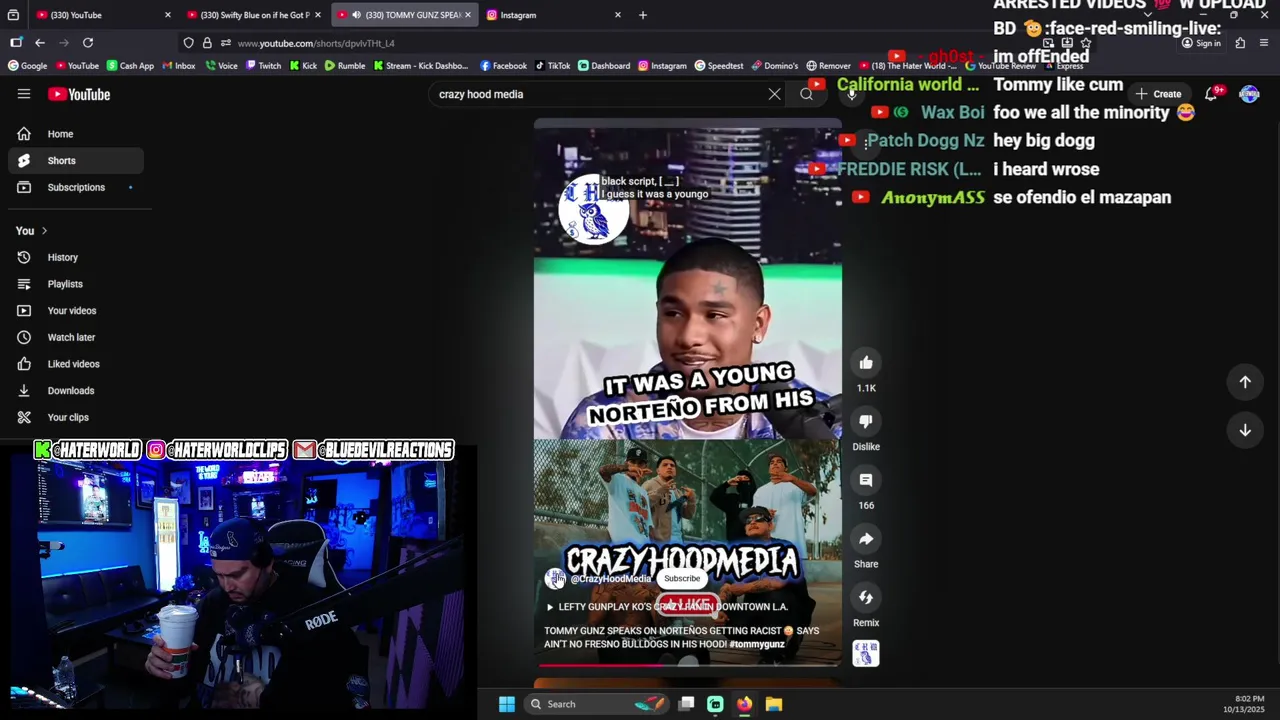
Task: Open Shorts in sidebar
Action: (x=76, y=160)
